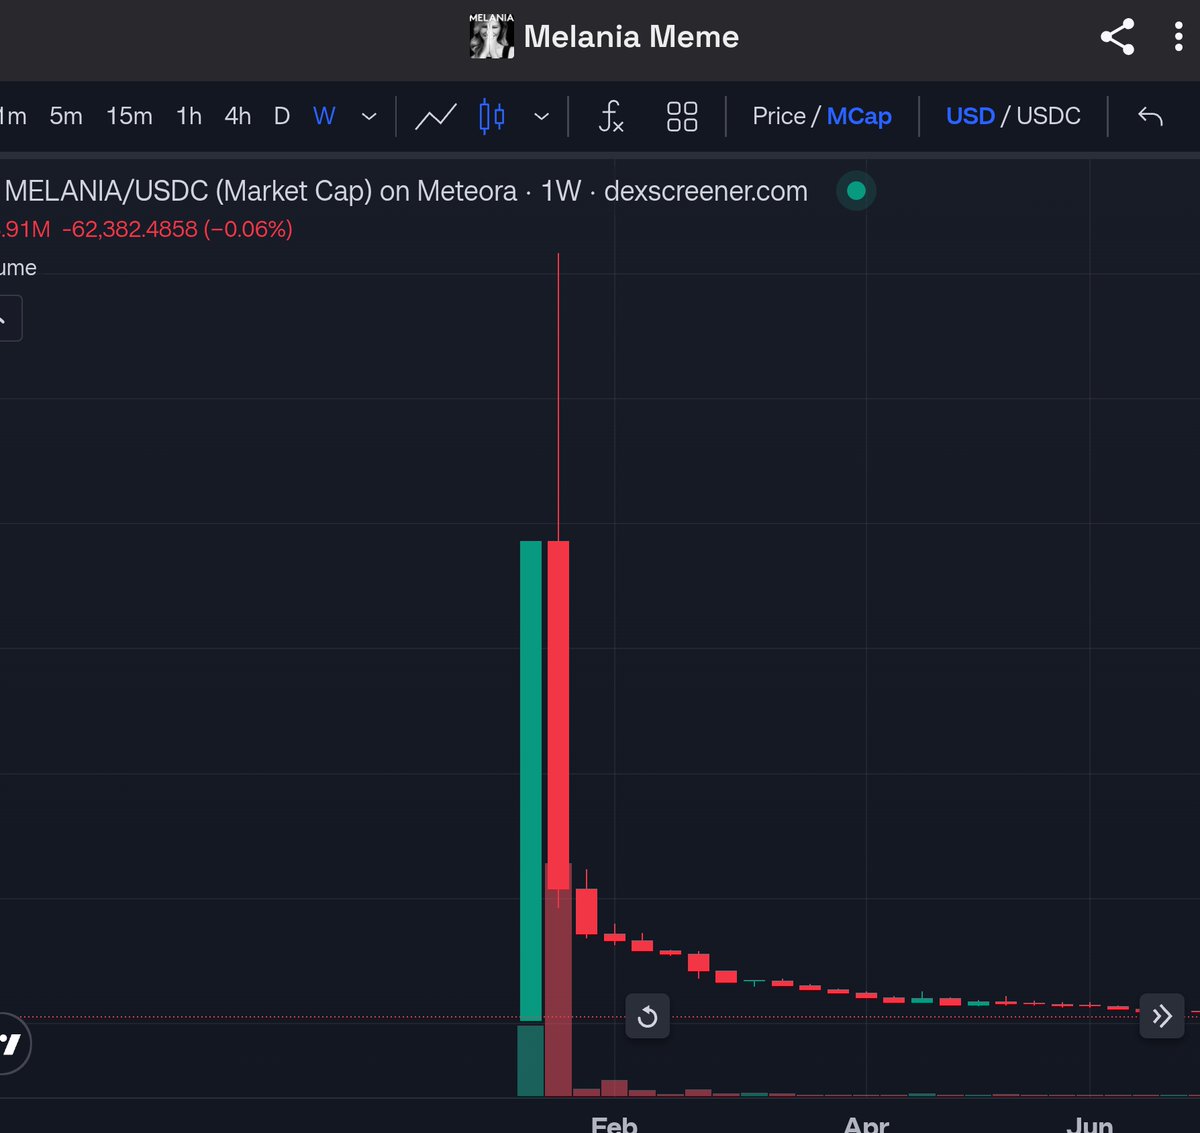Viewport: 1200px width, 1133px height.
Task: Select the W weekly timeframe
Action: point(324,116)
